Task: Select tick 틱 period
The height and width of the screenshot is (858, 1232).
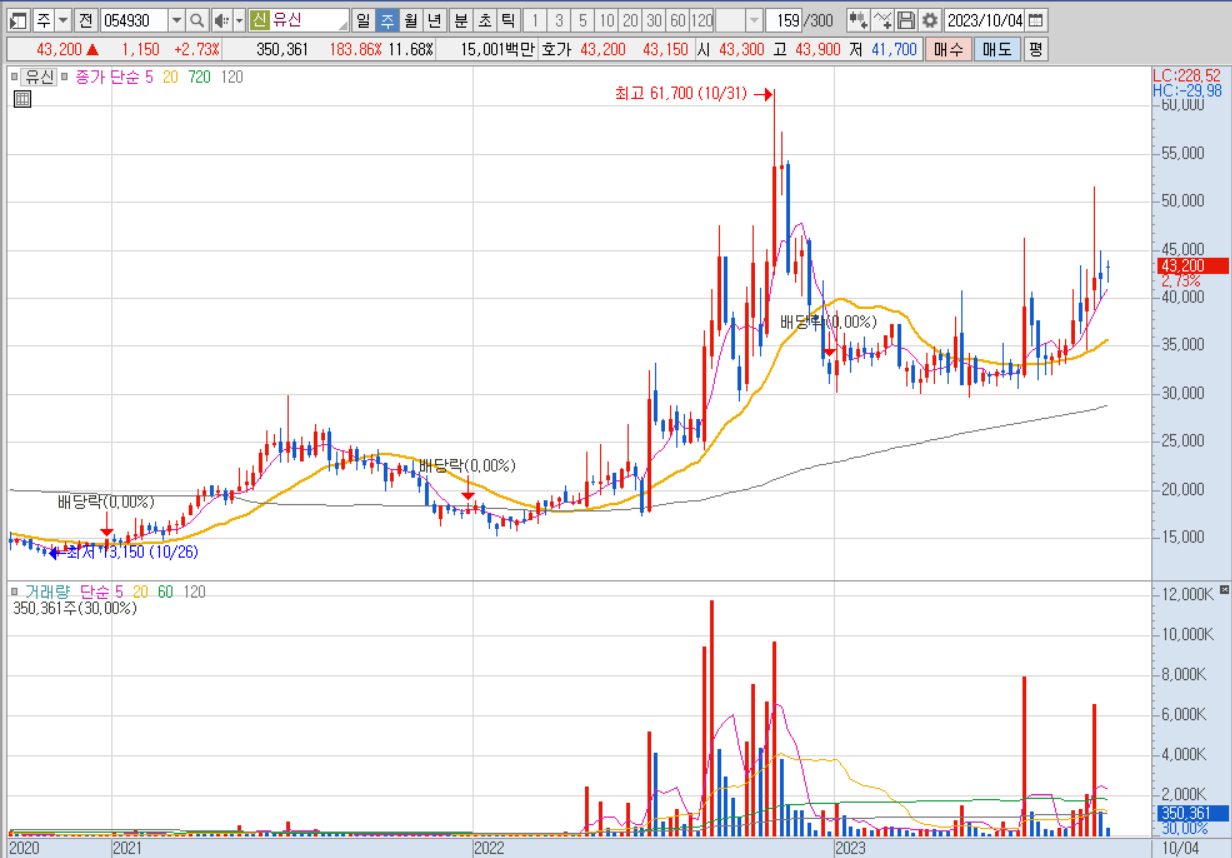Action: click(509, 20)
